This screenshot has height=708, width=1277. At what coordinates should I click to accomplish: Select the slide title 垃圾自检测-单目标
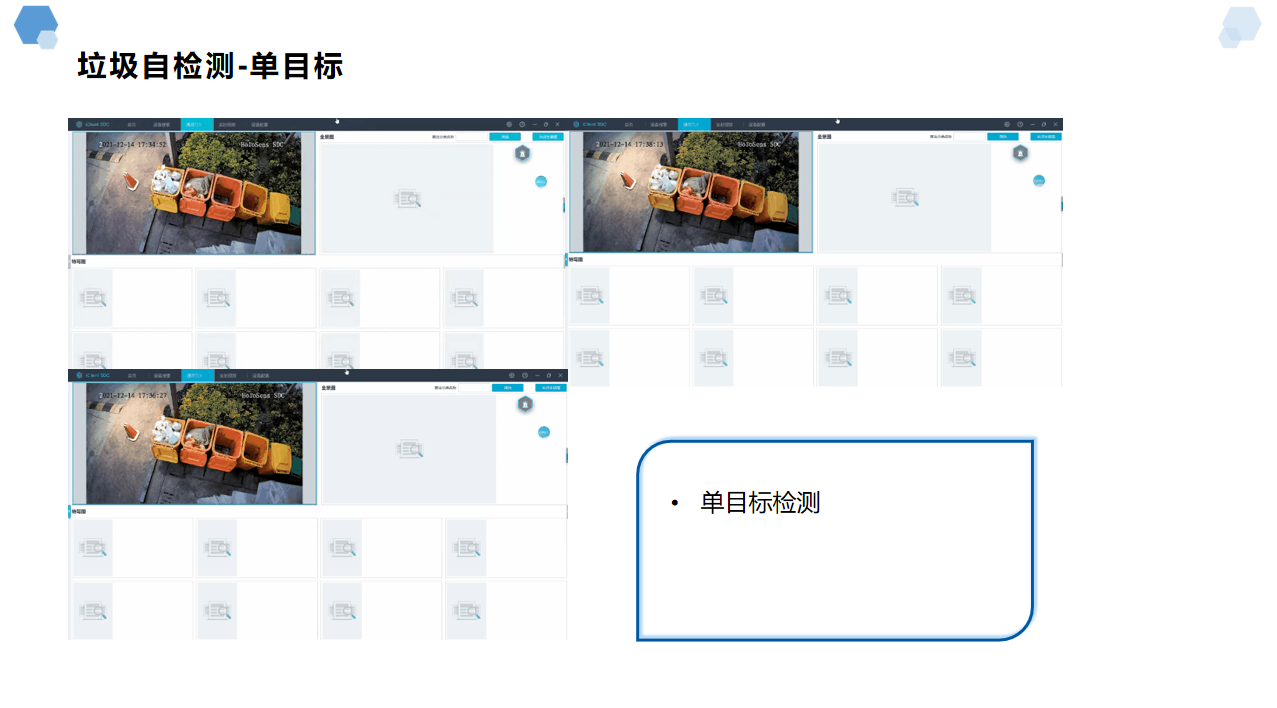(210, 66)
